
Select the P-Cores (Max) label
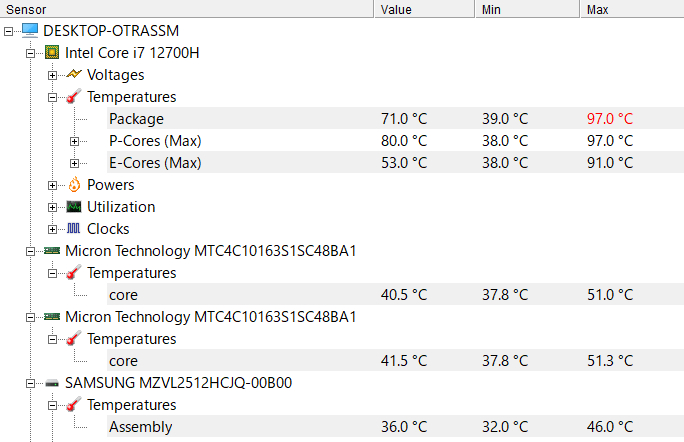coord(155,140)
